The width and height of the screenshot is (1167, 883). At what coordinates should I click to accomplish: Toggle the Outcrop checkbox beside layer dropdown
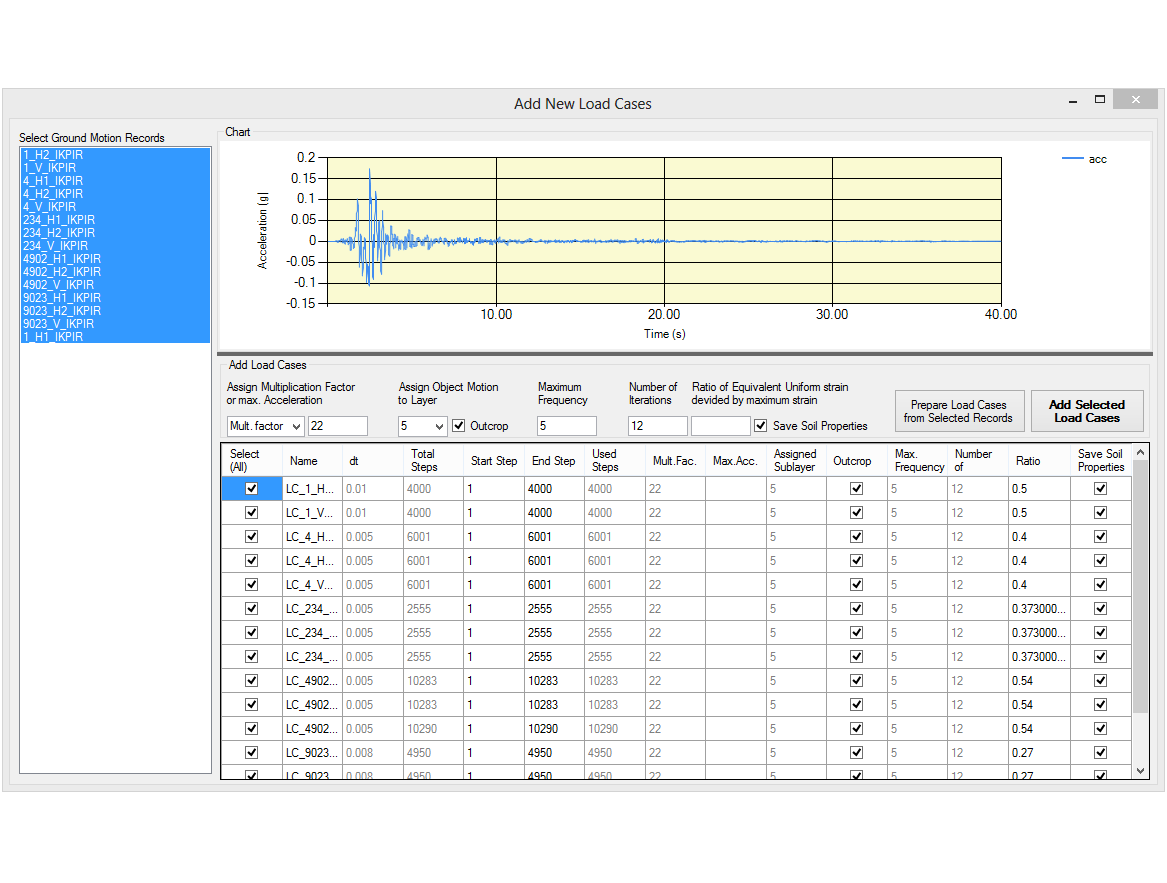point(459,426)
